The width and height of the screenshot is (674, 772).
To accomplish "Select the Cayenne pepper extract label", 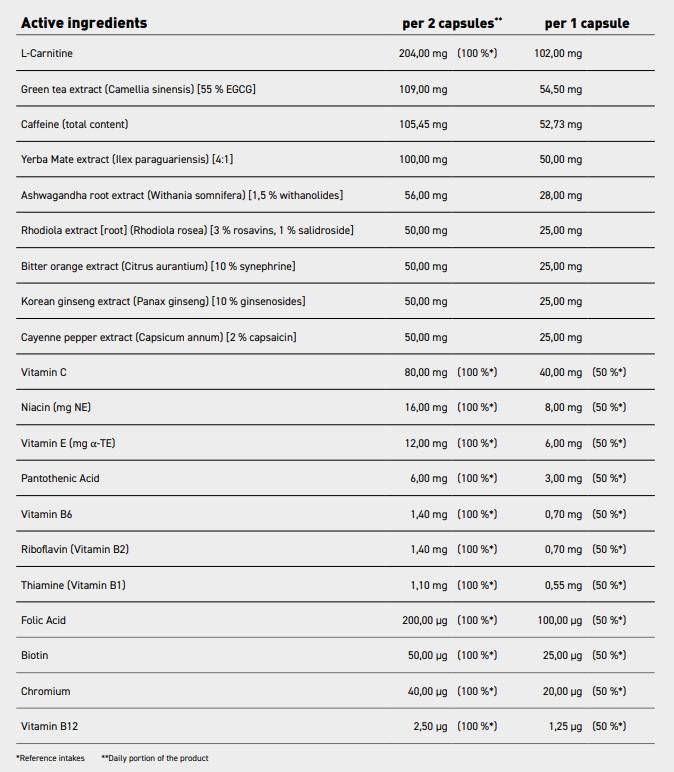I will (158, 337).
